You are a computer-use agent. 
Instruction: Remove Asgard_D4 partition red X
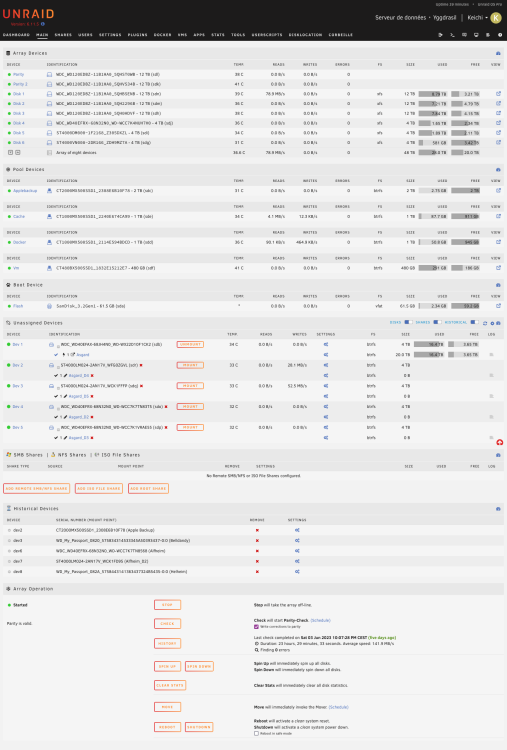(92, 375)
